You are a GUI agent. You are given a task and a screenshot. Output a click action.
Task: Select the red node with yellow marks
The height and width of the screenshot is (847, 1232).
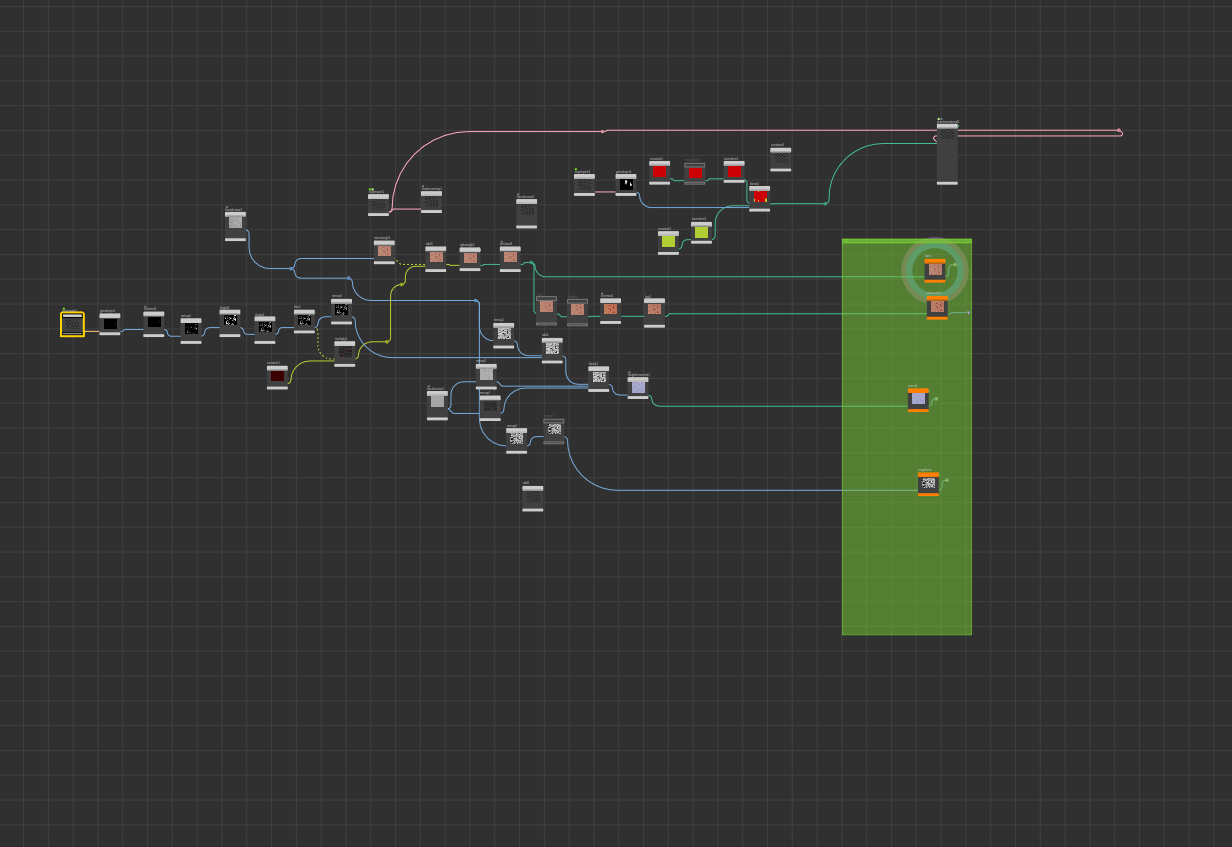(760, 197)
